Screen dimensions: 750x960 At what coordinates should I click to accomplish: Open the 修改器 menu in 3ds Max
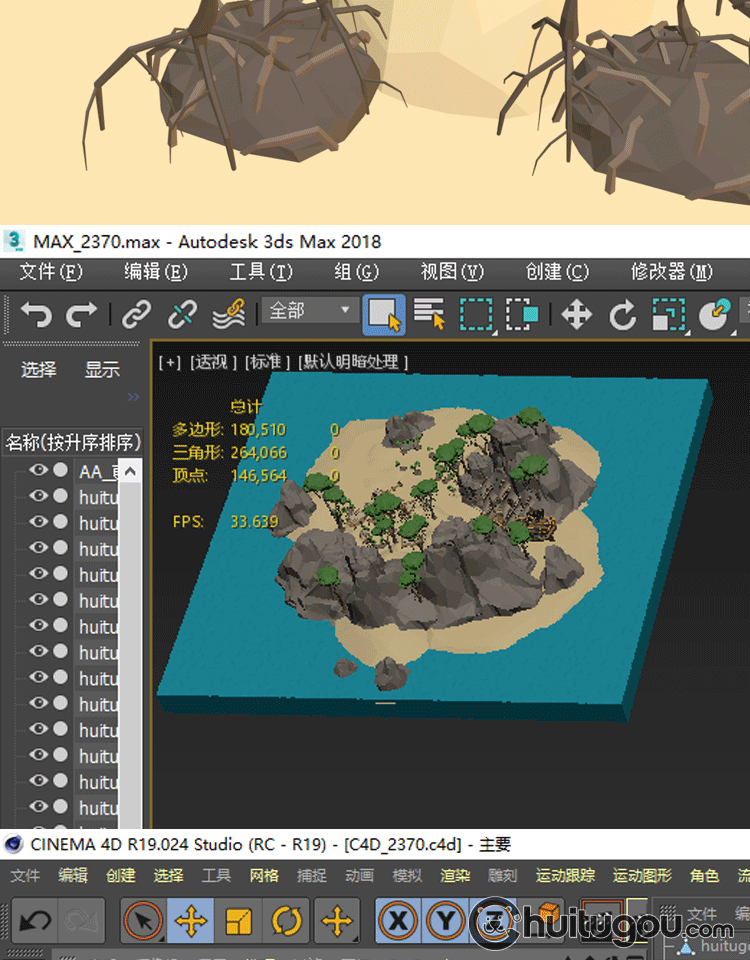(x=671, y=272)
